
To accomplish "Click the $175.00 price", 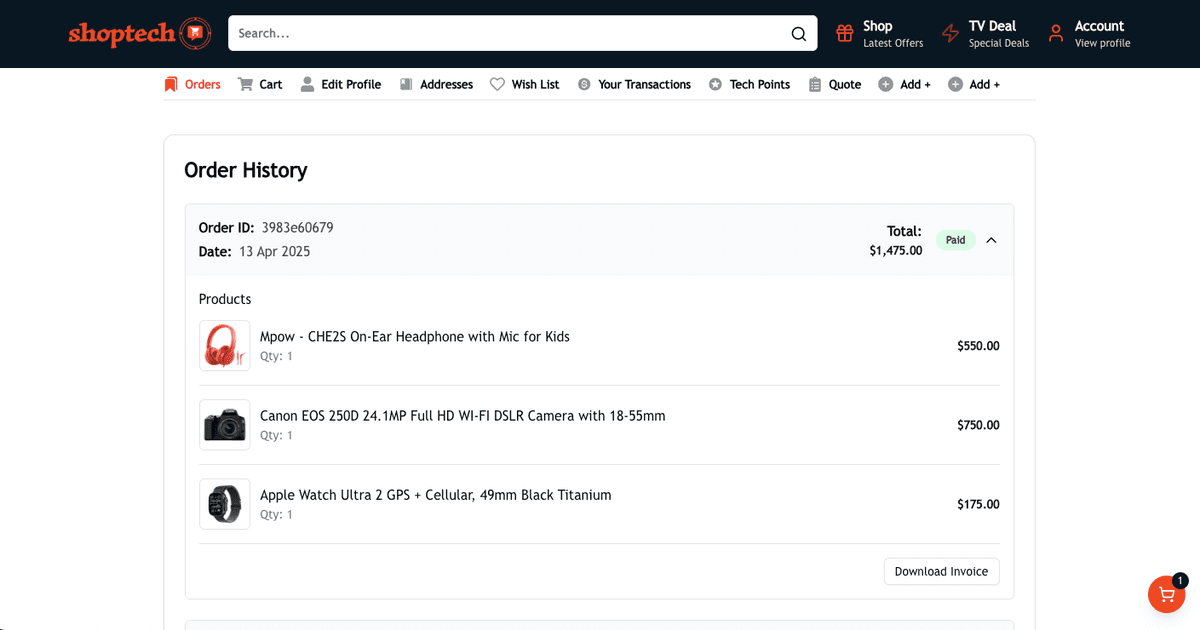I will click(x=978, y=504).
